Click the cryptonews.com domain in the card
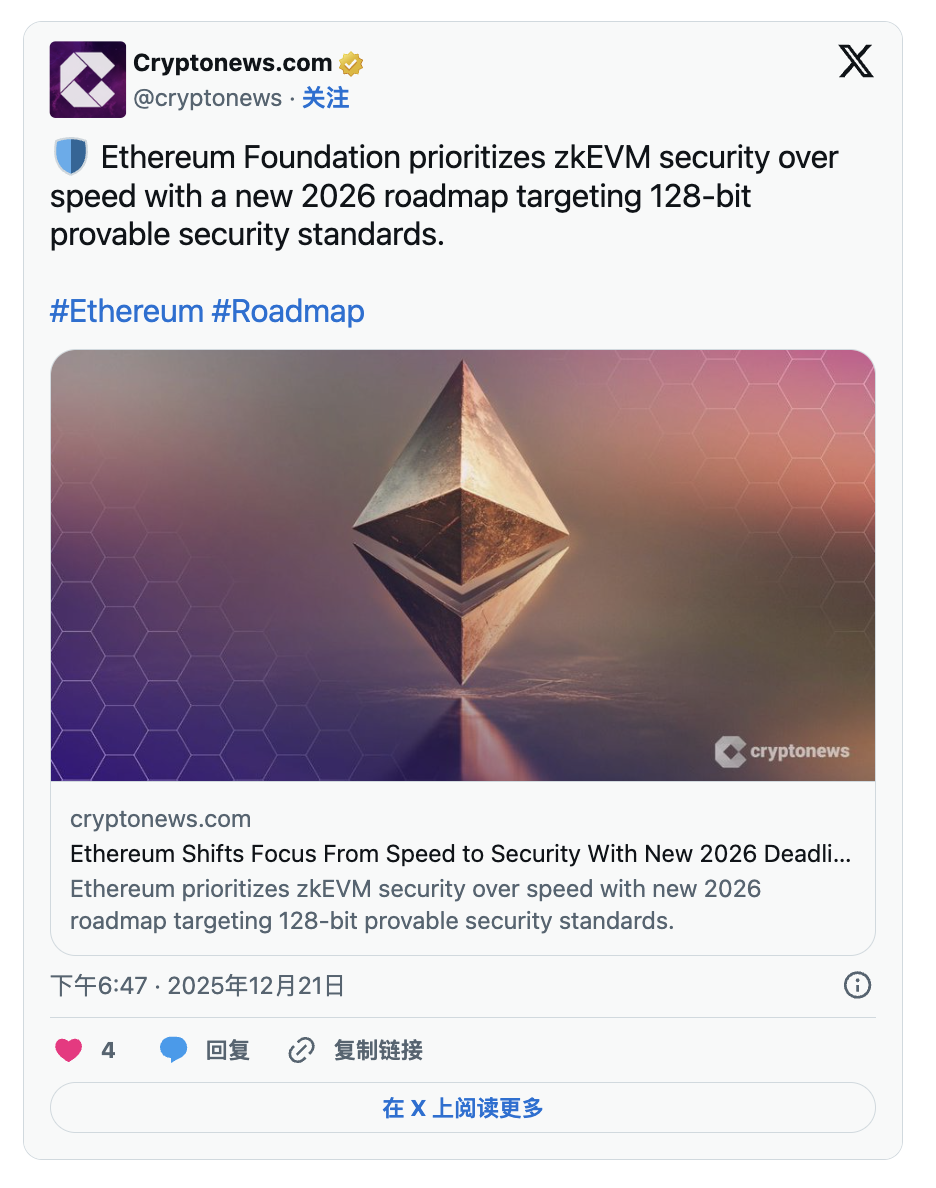The height and width of the screenshot is (1188, 936). [x=160, y=819]
